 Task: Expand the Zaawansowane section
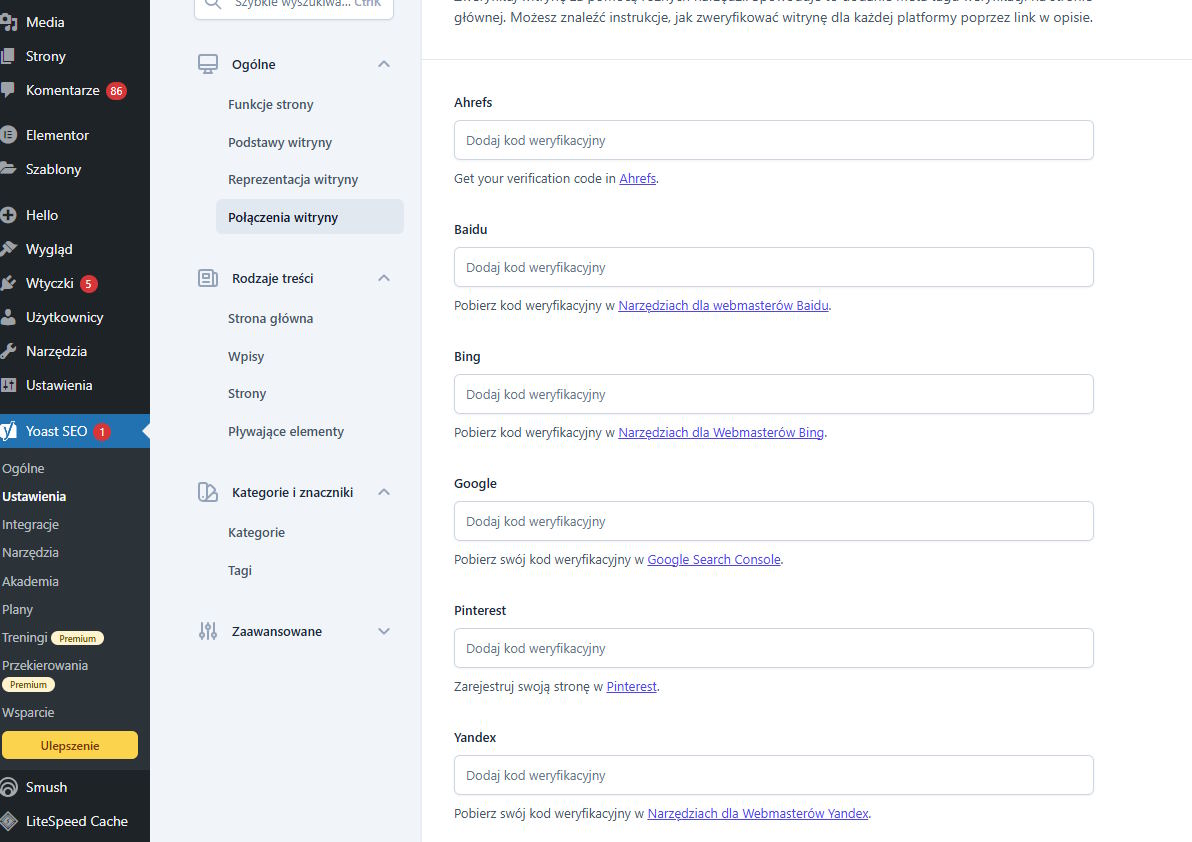(383, 631)
